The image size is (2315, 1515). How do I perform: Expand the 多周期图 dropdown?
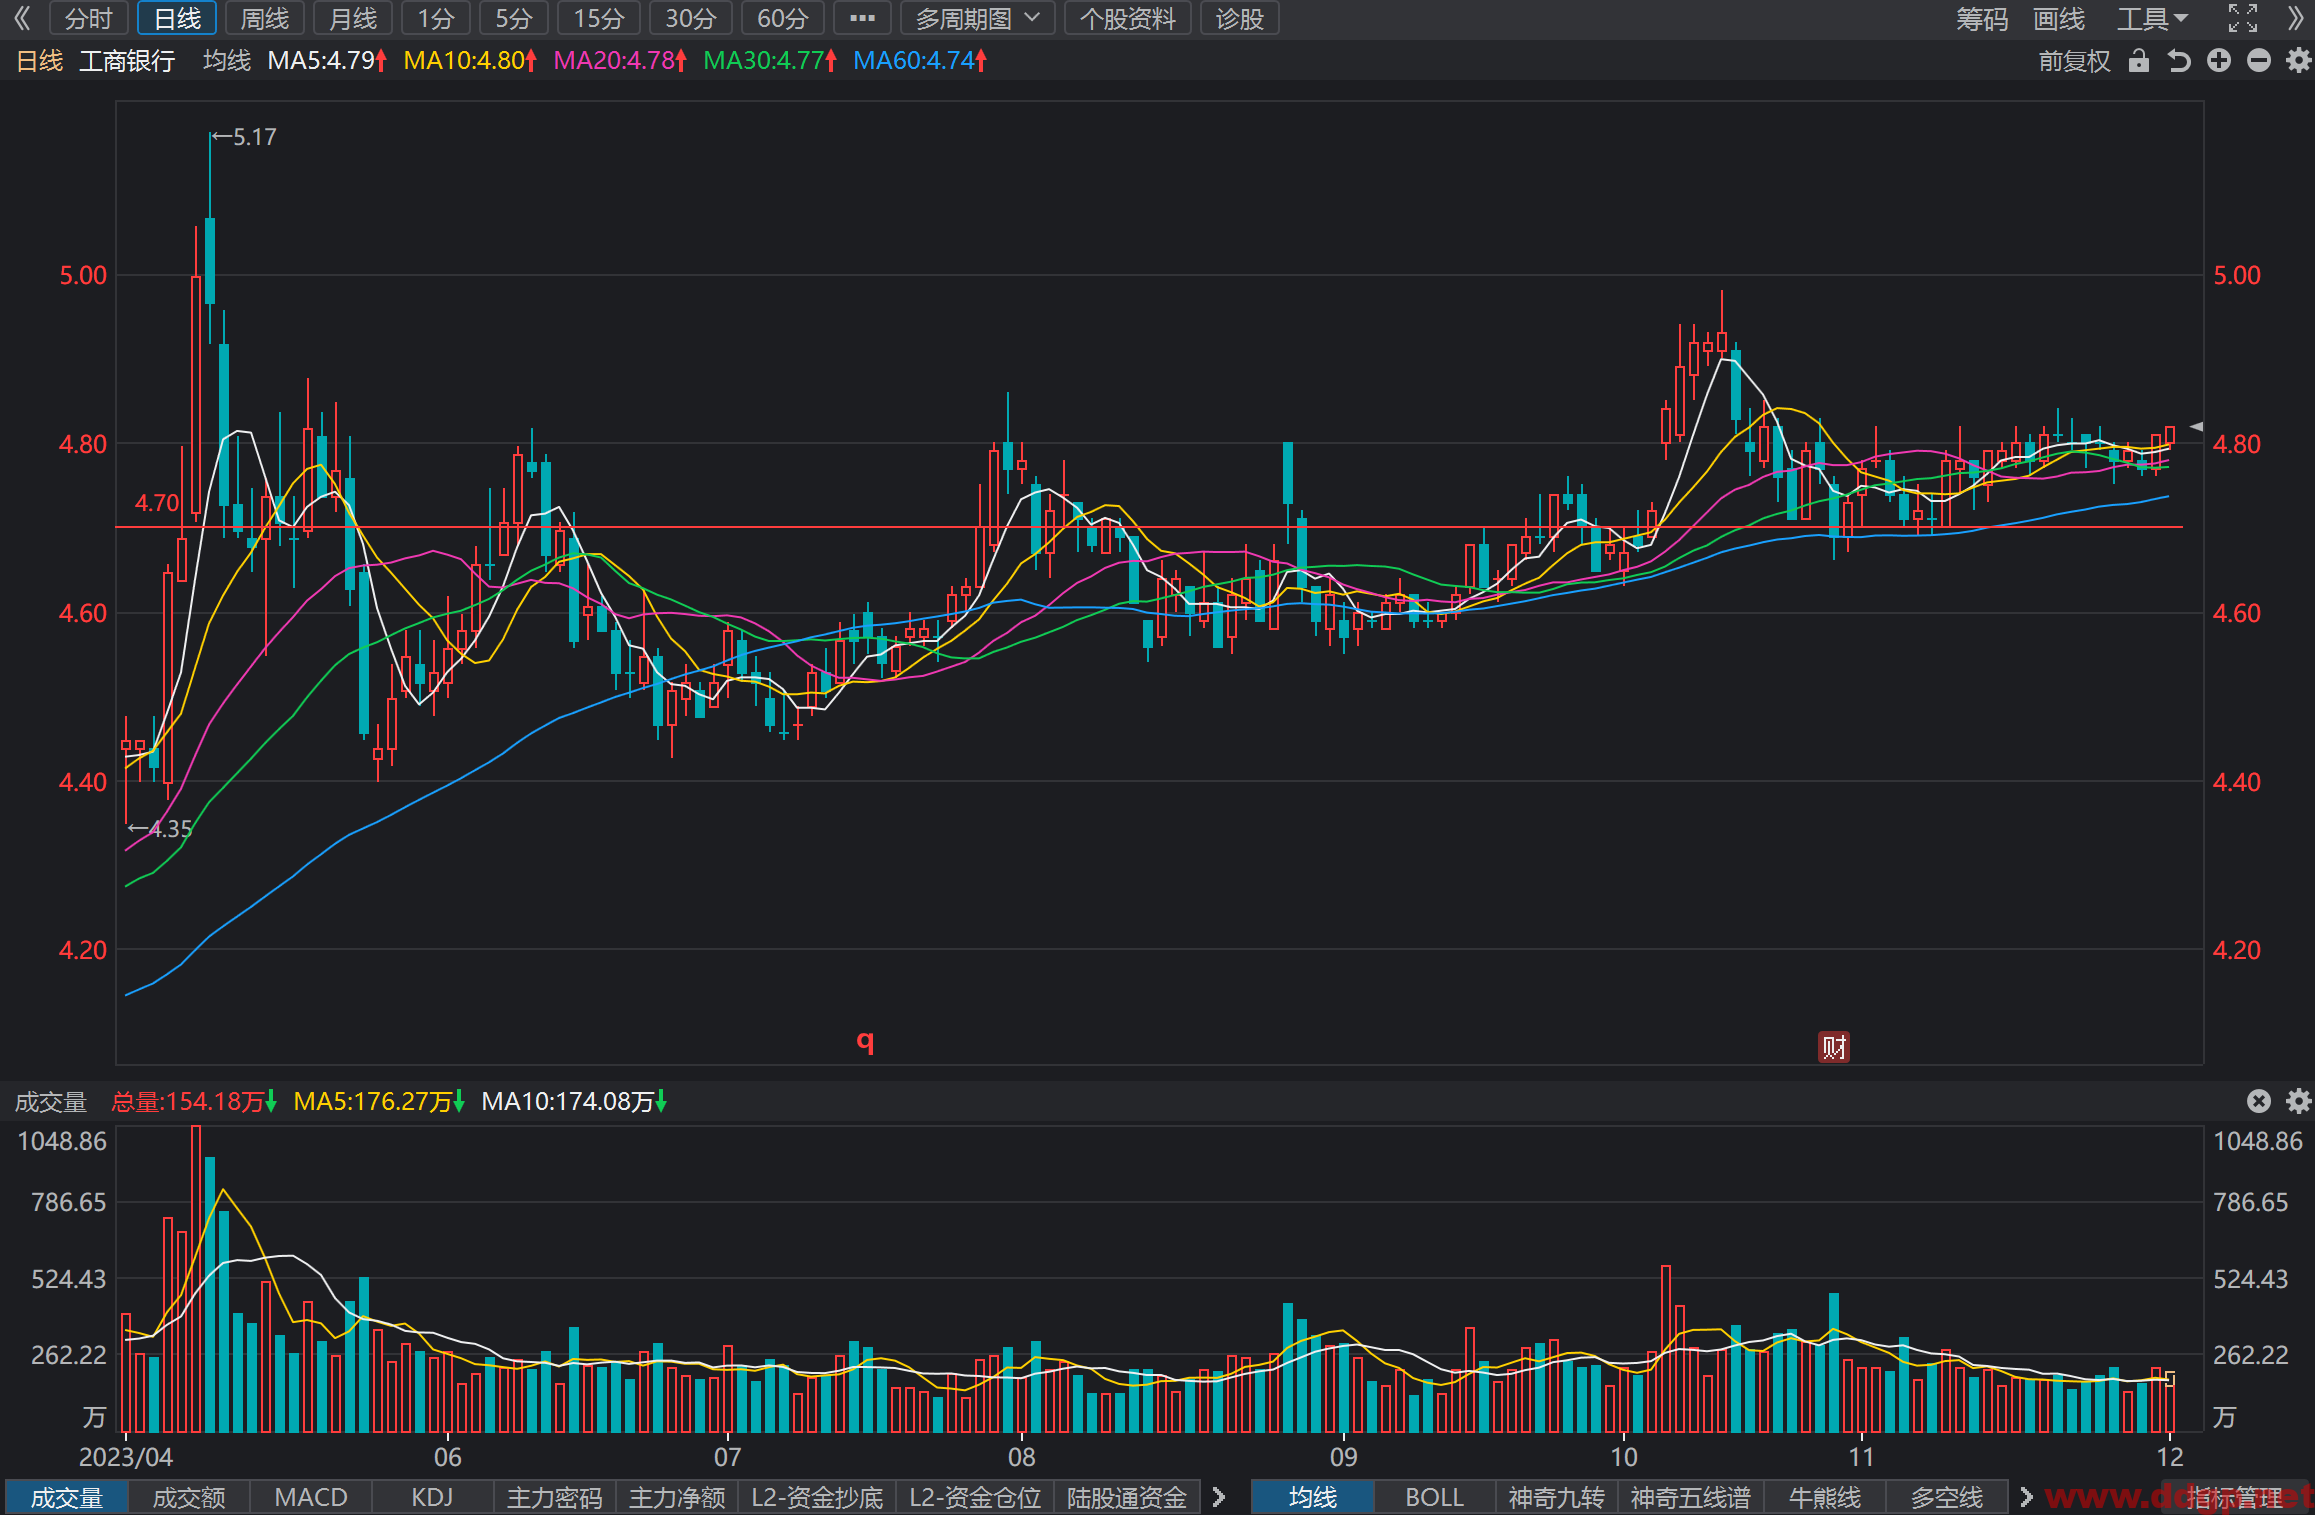[x=977, y=18]
